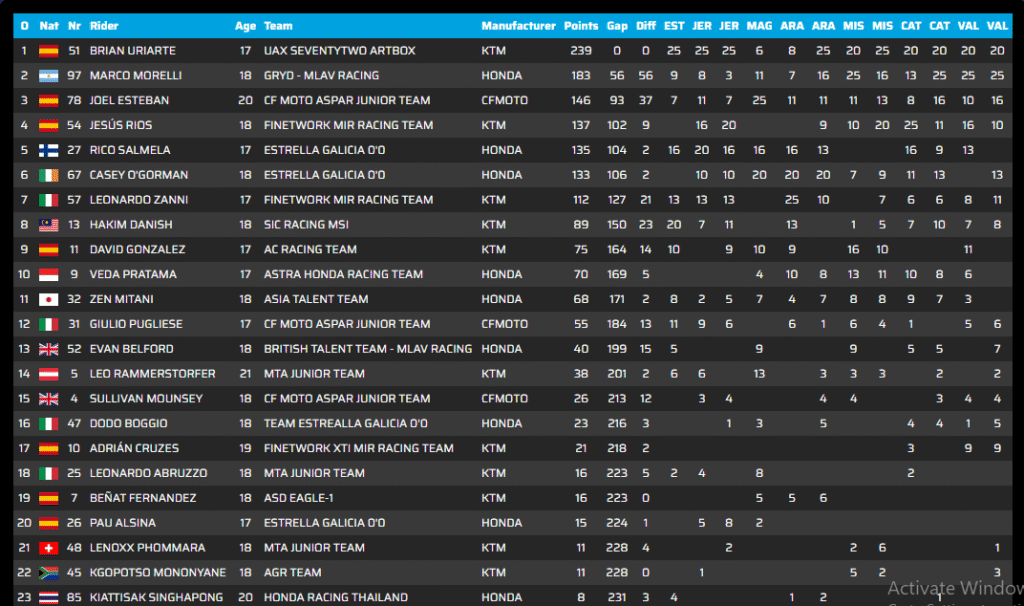Click the Manufacturer column header
This screenshot has height=606, width=1024.
pyautogui.click(x=517, y=26)
